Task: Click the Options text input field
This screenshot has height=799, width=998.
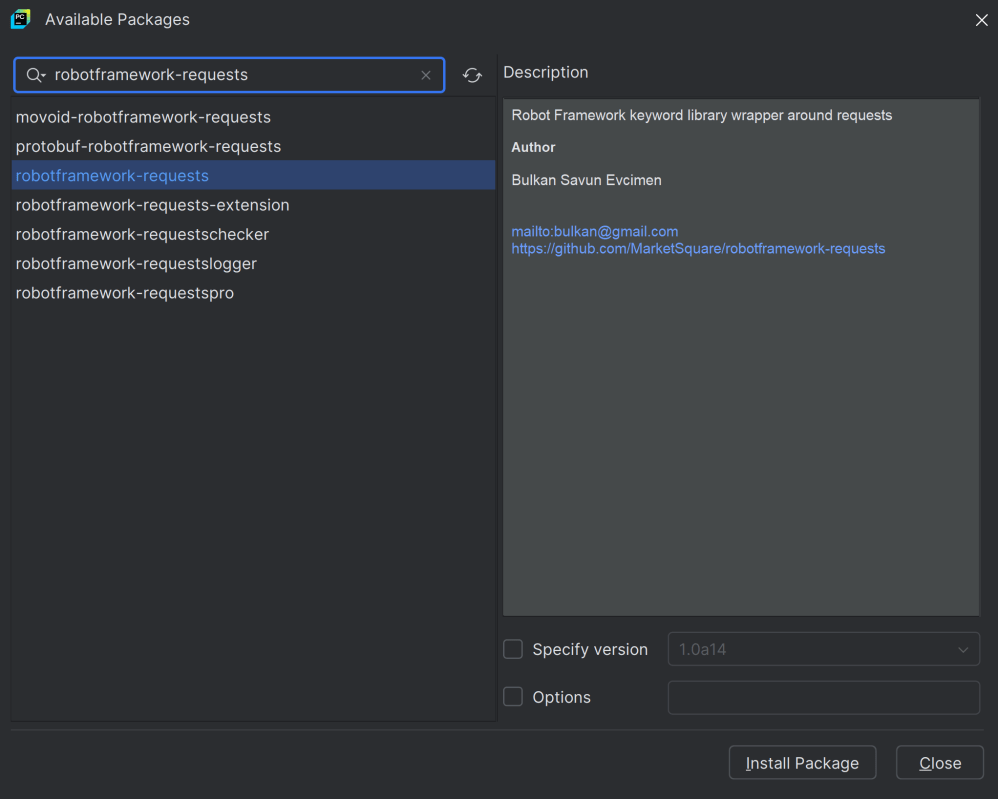Action: click(x=823, y=697)
